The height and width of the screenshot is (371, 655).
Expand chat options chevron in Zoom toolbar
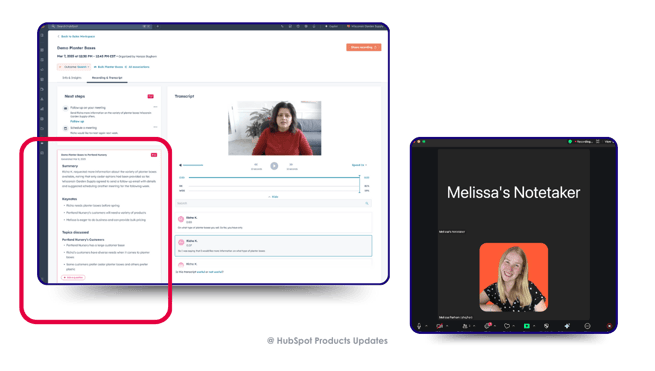tap(495, 326)
